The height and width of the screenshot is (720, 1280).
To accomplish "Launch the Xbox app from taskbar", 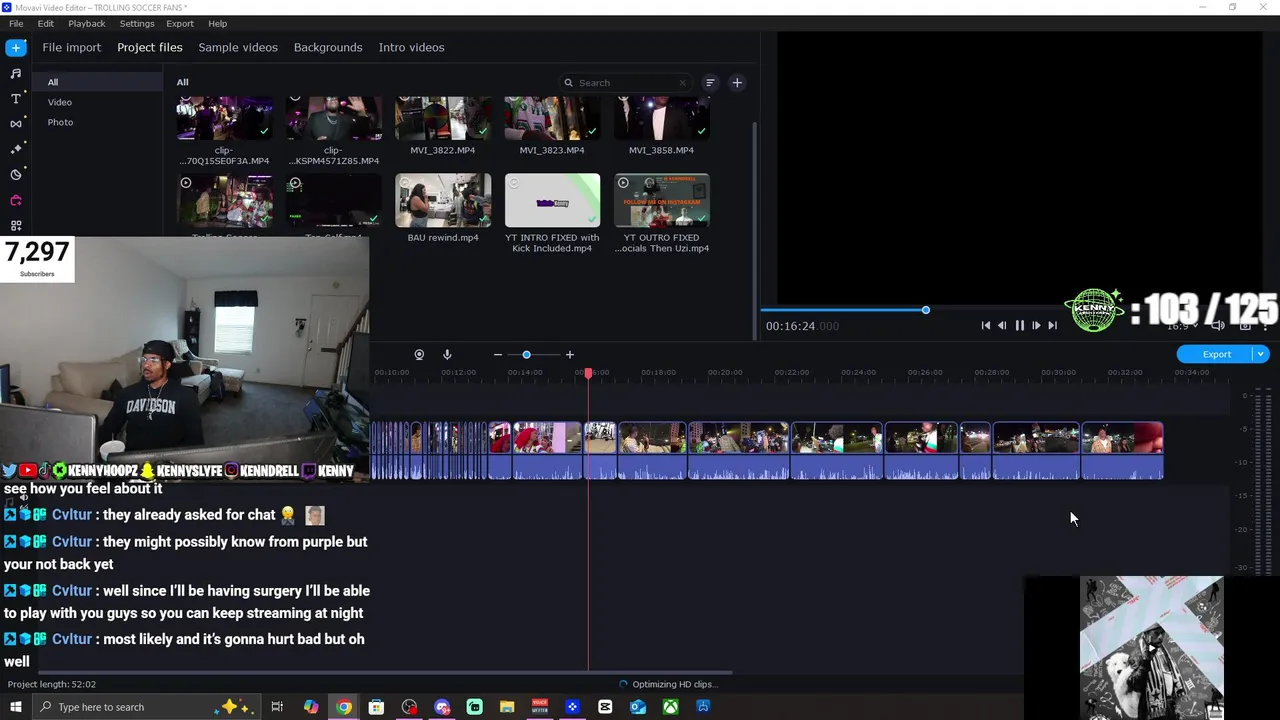I will 670,707.
